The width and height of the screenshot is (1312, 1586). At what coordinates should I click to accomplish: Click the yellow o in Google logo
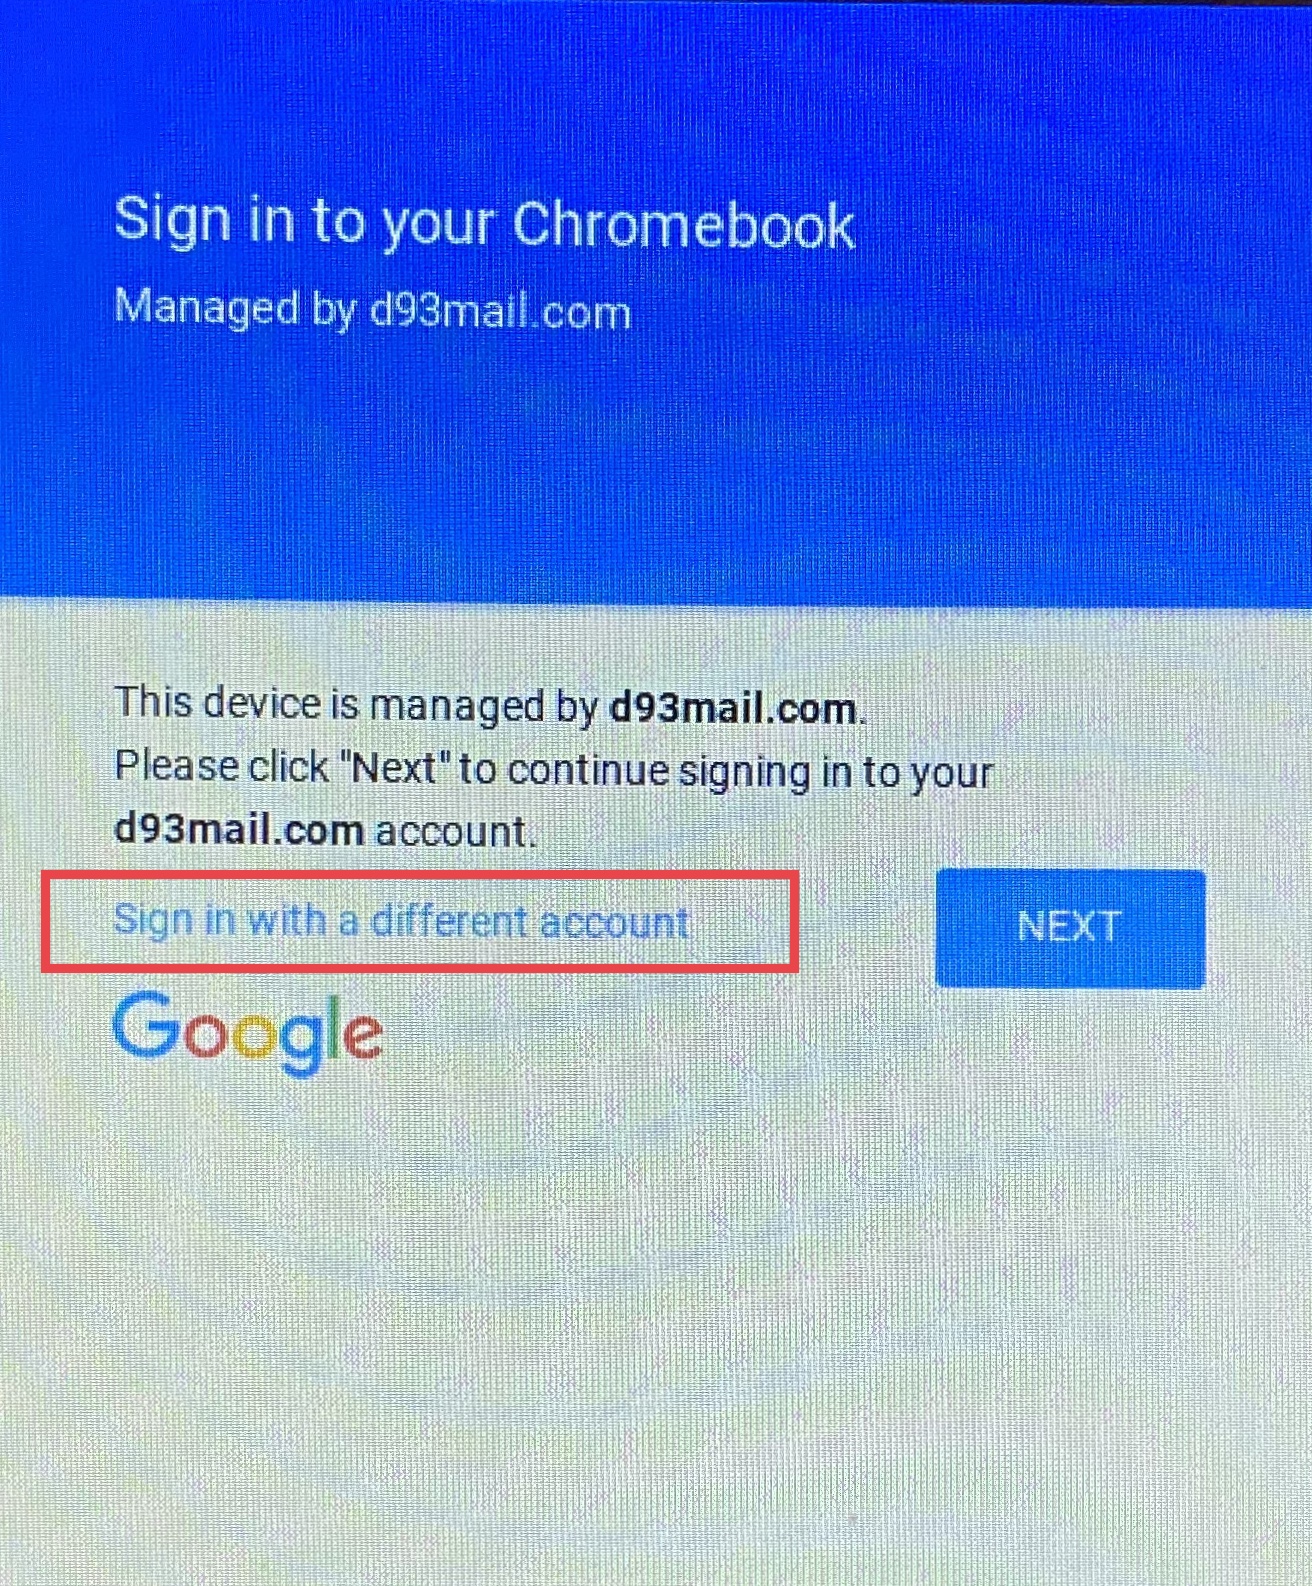(x=256, y=1035)
